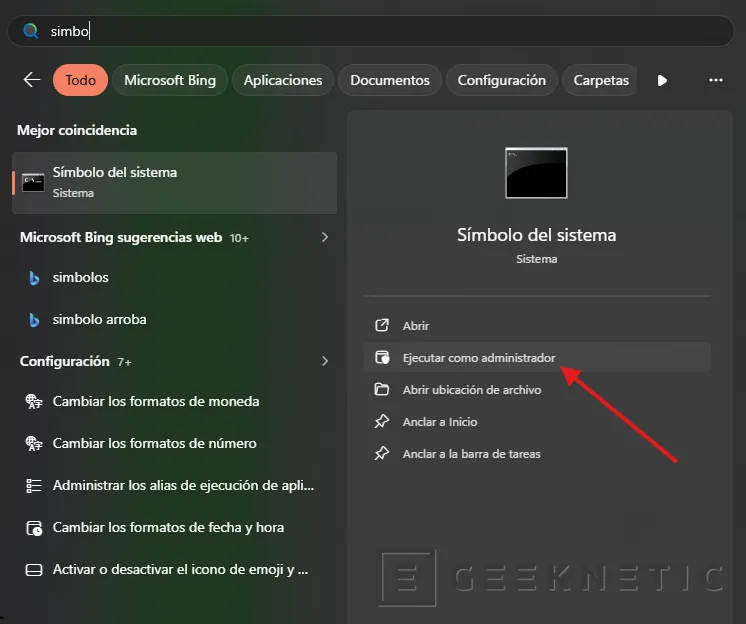Viewport: 746px width, 624px height.
Task: Choose Abrir ubicación de archivo
Action: [x=537, y=390]
